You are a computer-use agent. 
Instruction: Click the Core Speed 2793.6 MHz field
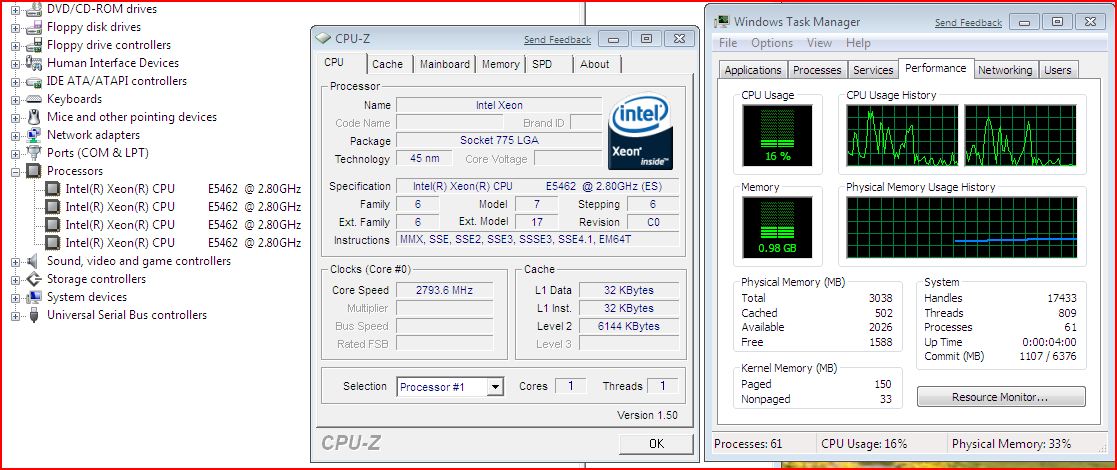(x=445, y=291)
